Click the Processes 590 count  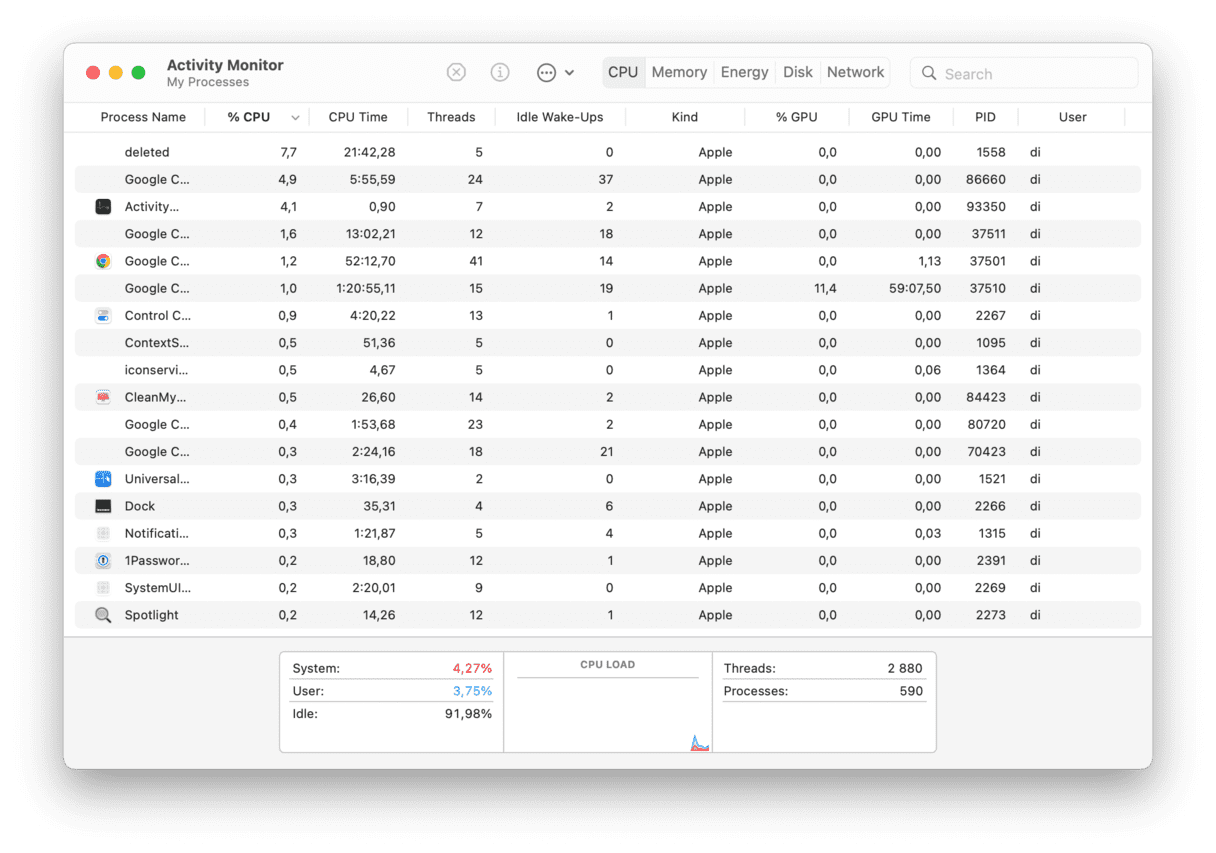click(911, 691)
